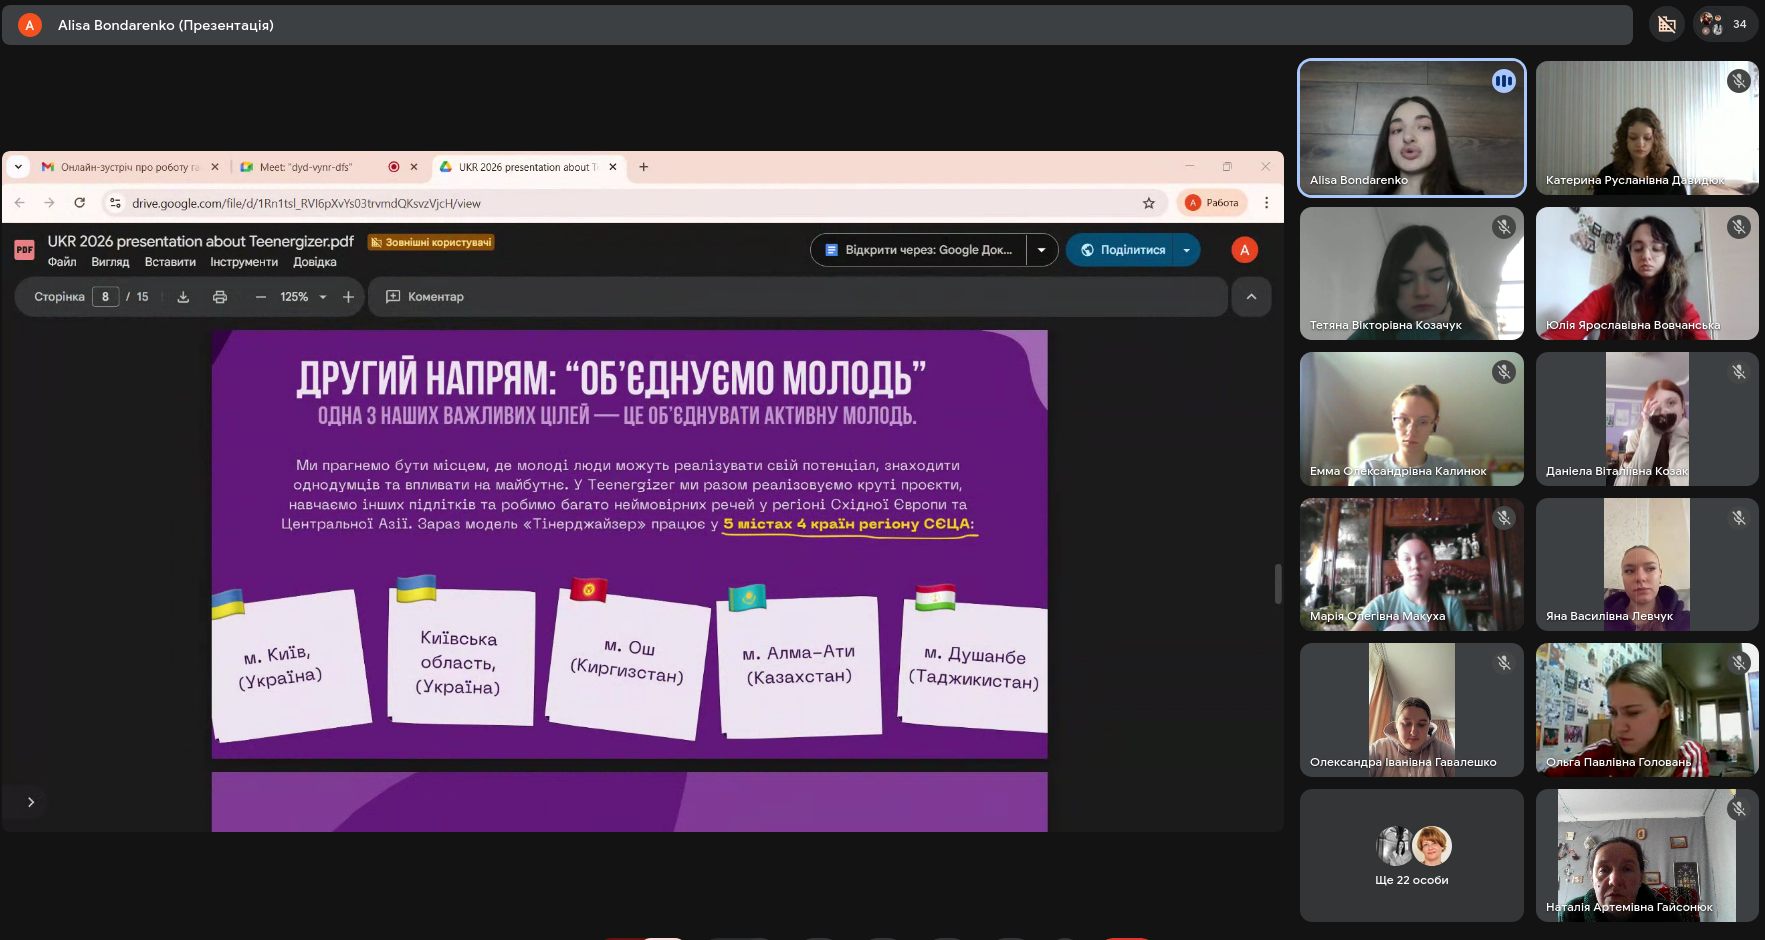Click the 'Відкрити через: Google Док...' button
Image resolution: width=1765 pixels, height=940 pixels.
(919, 250)
